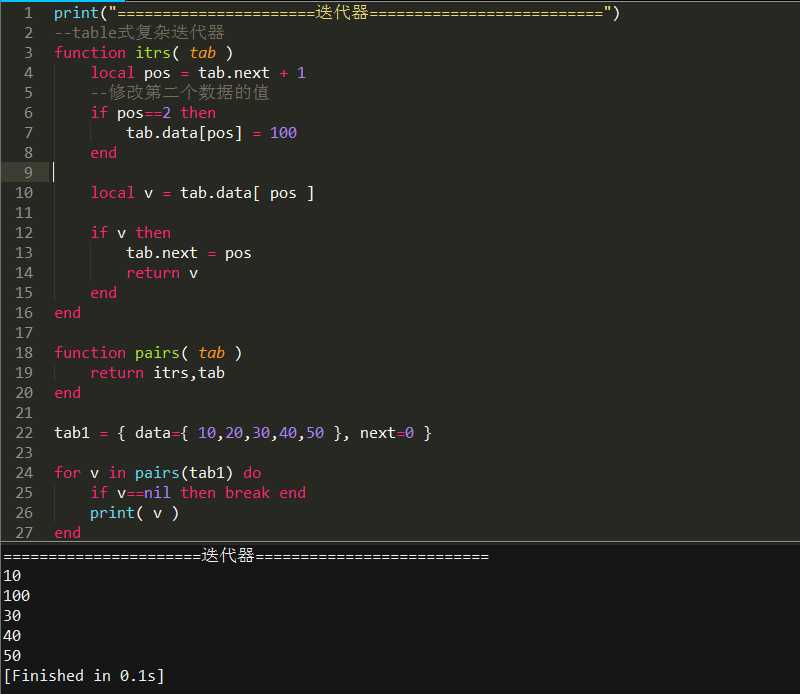Click 'tab1' variable on line 22
Viewport: 800px width, 694px height.
pyautogui.click(x=72, y=433)
